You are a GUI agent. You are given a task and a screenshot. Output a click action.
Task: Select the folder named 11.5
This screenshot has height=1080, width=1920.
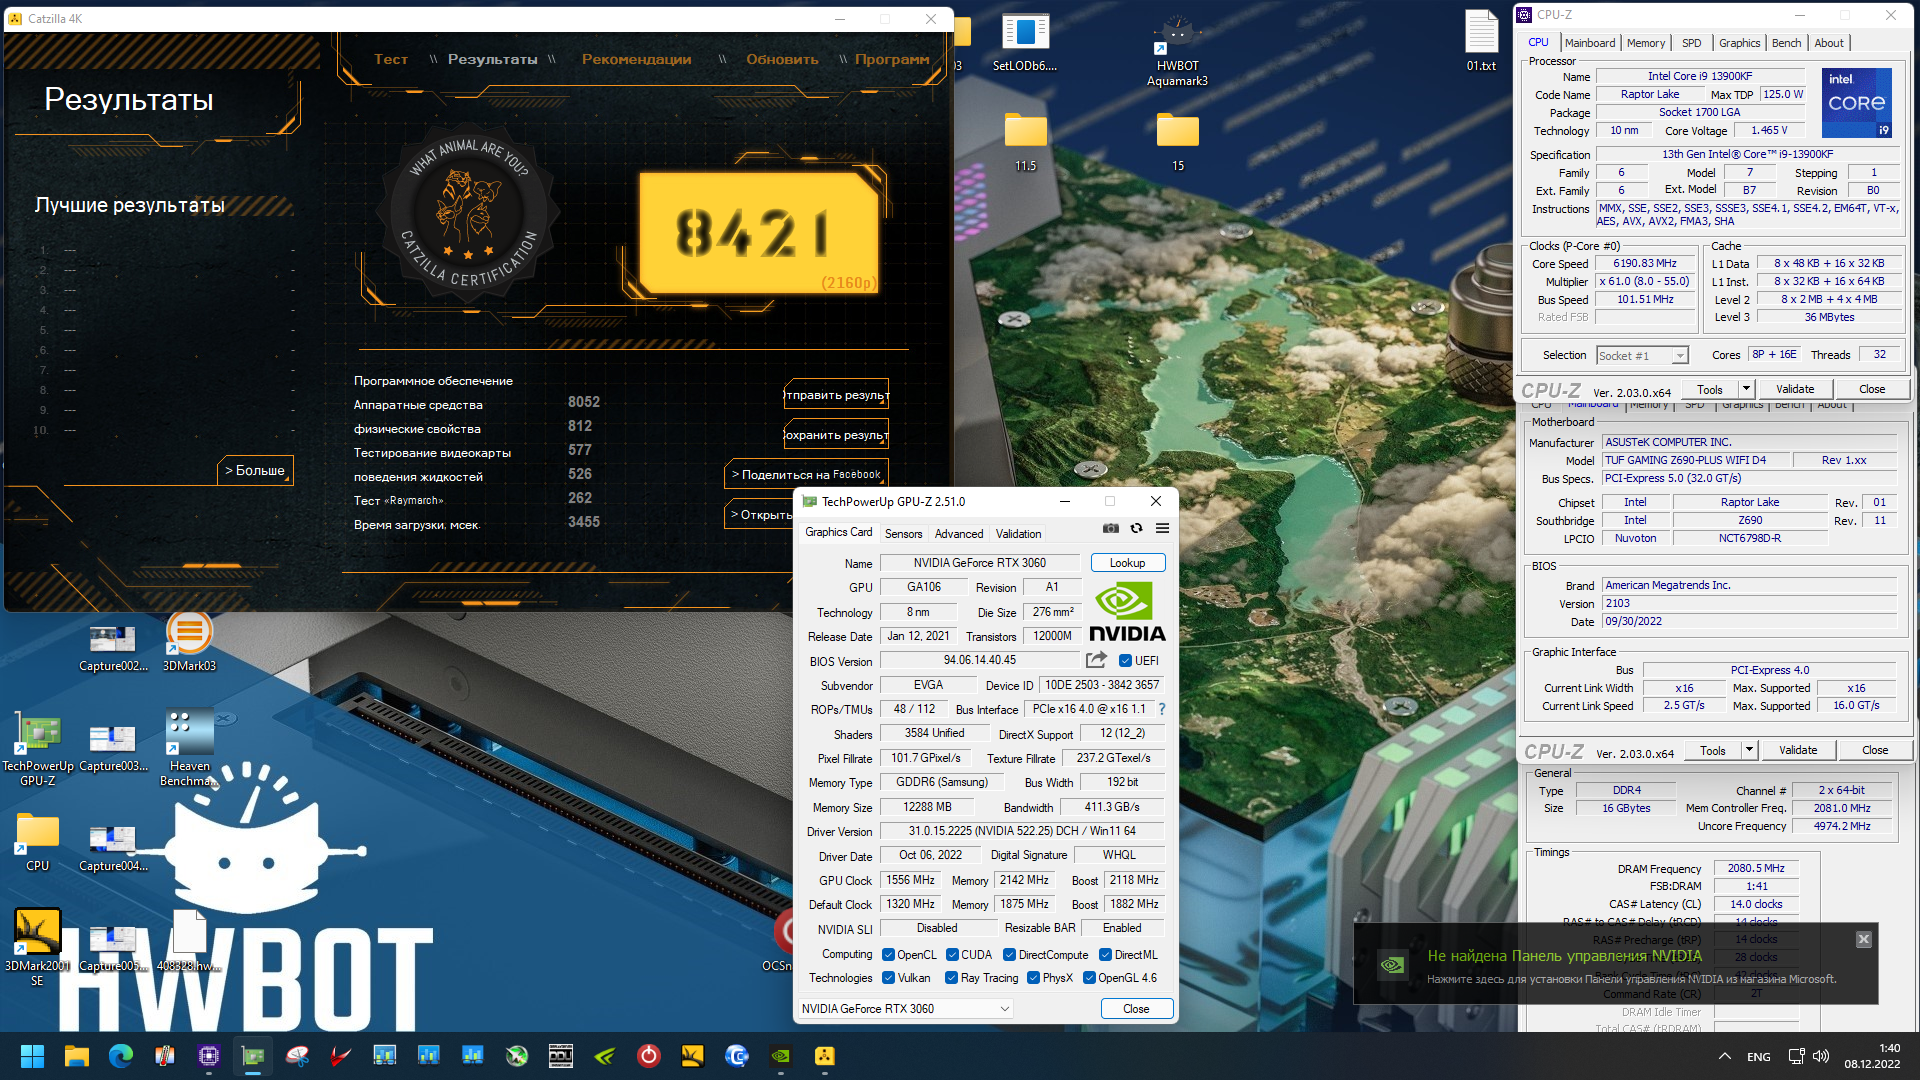coord(1025,143)
